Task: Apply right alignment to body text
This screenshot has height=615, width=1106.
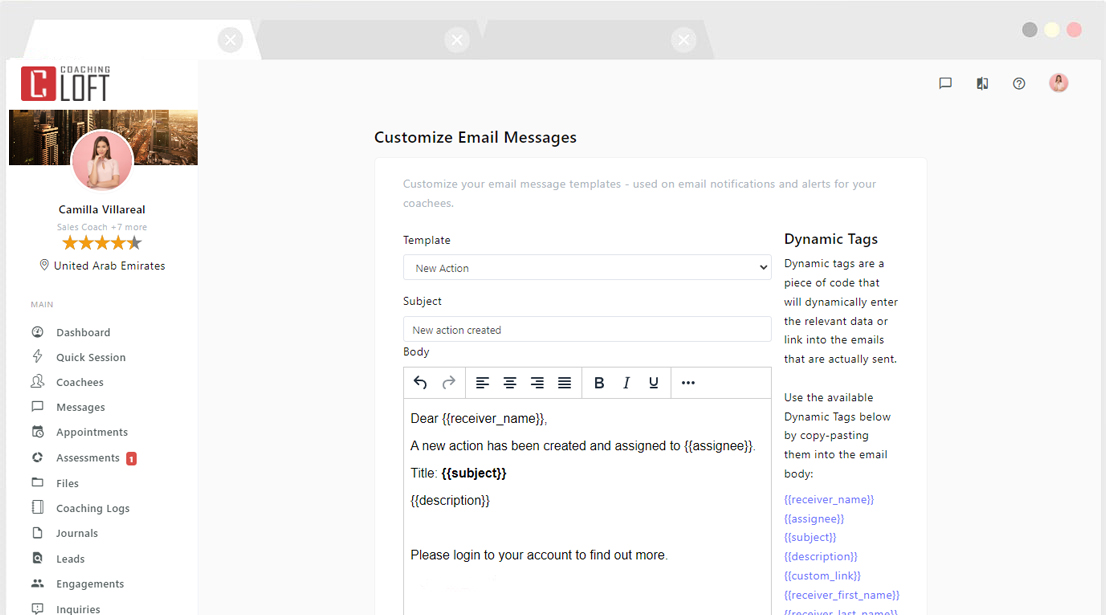Action: (x=537, y=383)
